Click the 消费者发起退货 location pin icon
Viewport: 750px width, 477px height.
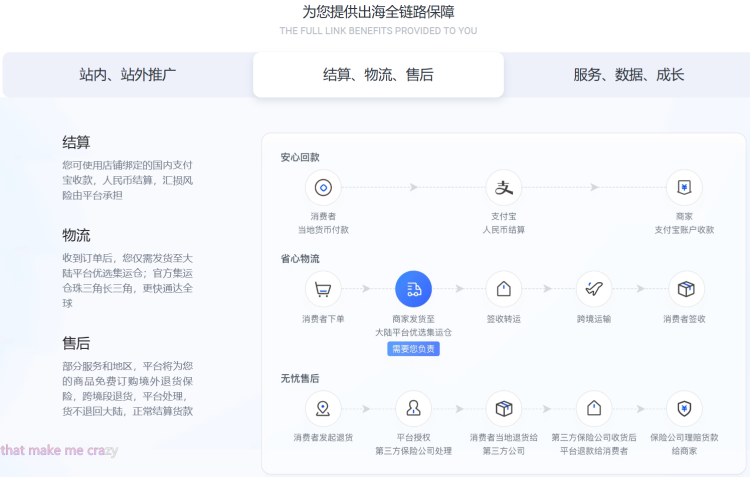(323, 409)
